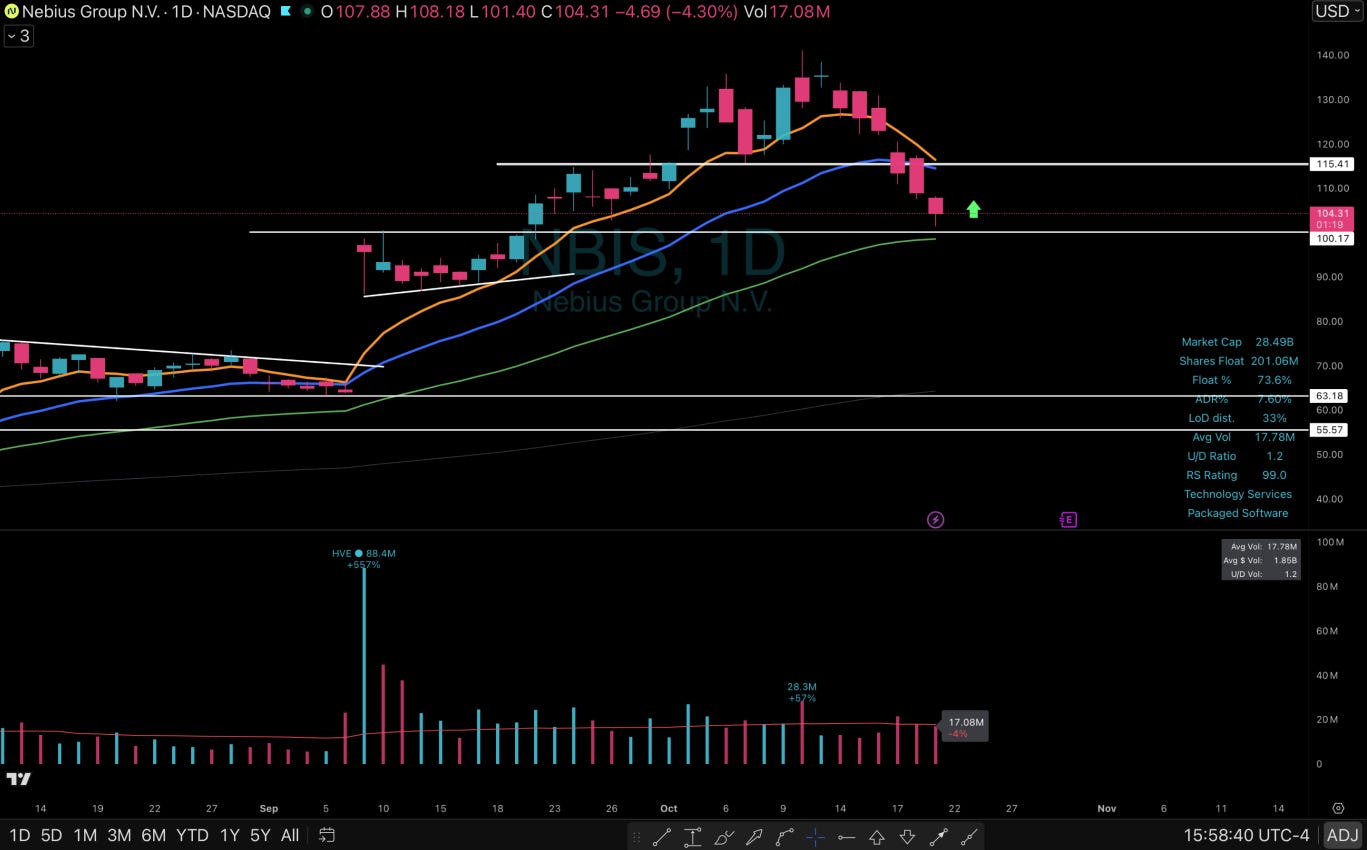This screenshot has height=850, width=1367.
Task: Click the LoD dist. 33% stat
Action: [x=1237, y=418]
